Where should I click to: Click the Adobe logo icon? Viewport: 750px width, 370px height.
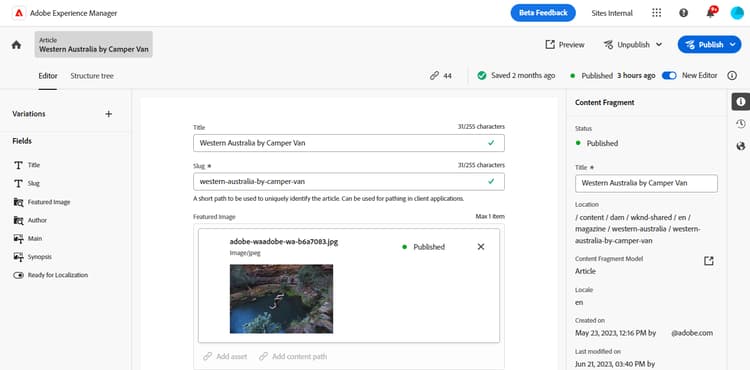[19, 13]
